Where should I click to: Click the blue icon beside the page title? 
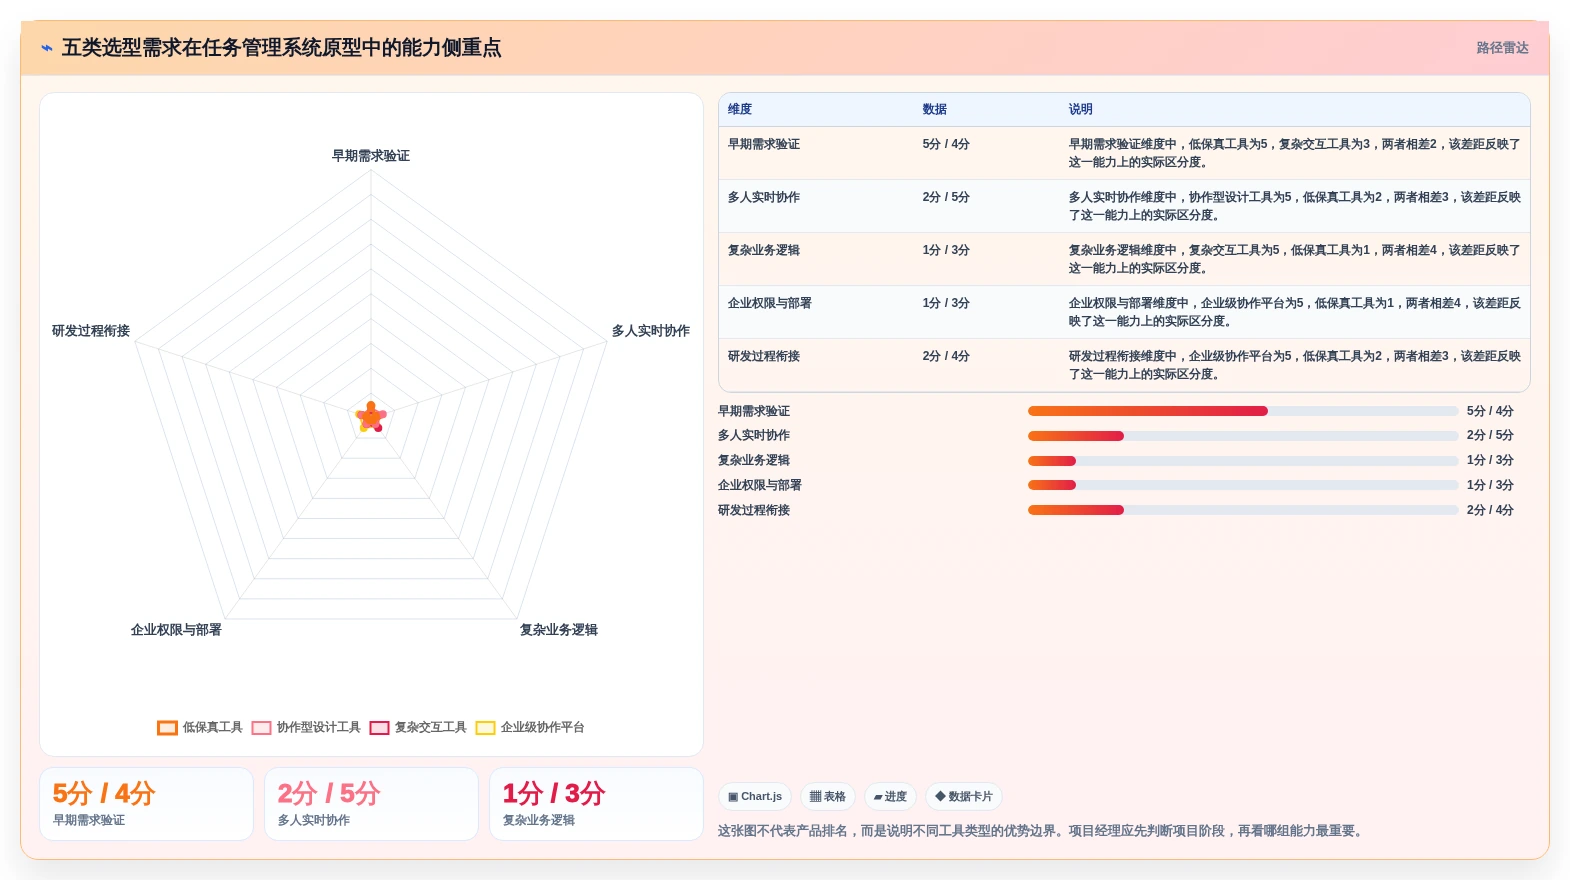click(47, 48)
